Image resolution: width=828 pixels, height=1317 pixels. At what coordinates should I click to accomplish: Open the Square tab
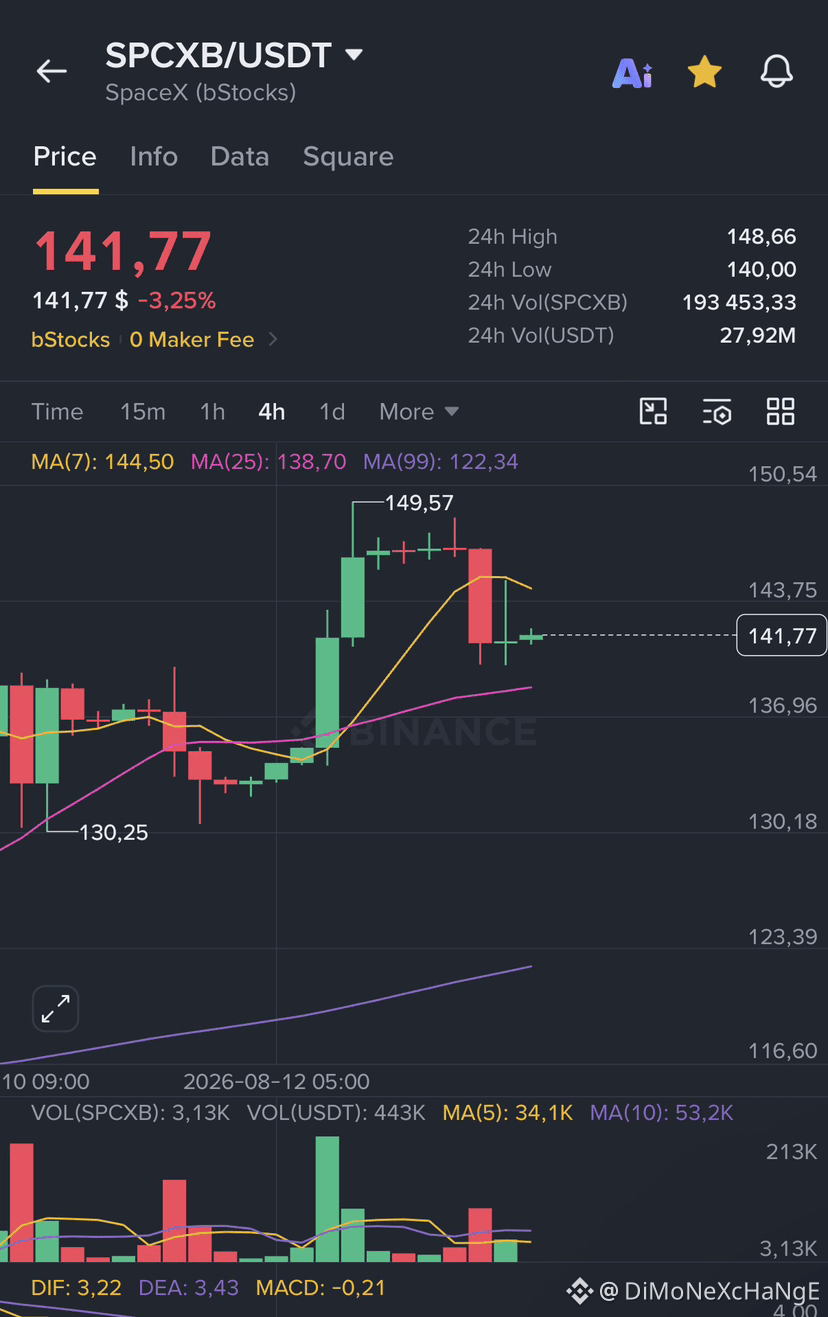point(348,157)
